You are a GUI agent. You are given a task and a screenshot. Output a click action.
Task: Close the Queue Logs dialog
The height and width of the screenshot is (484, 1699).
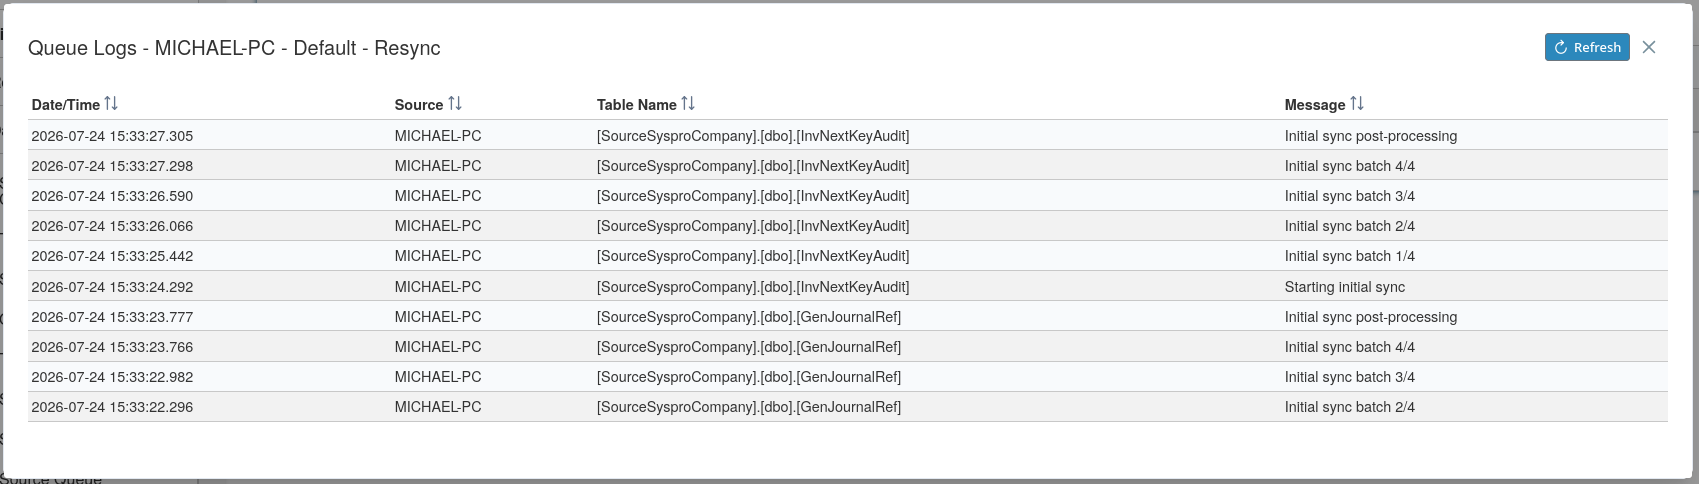[1649, 47]
